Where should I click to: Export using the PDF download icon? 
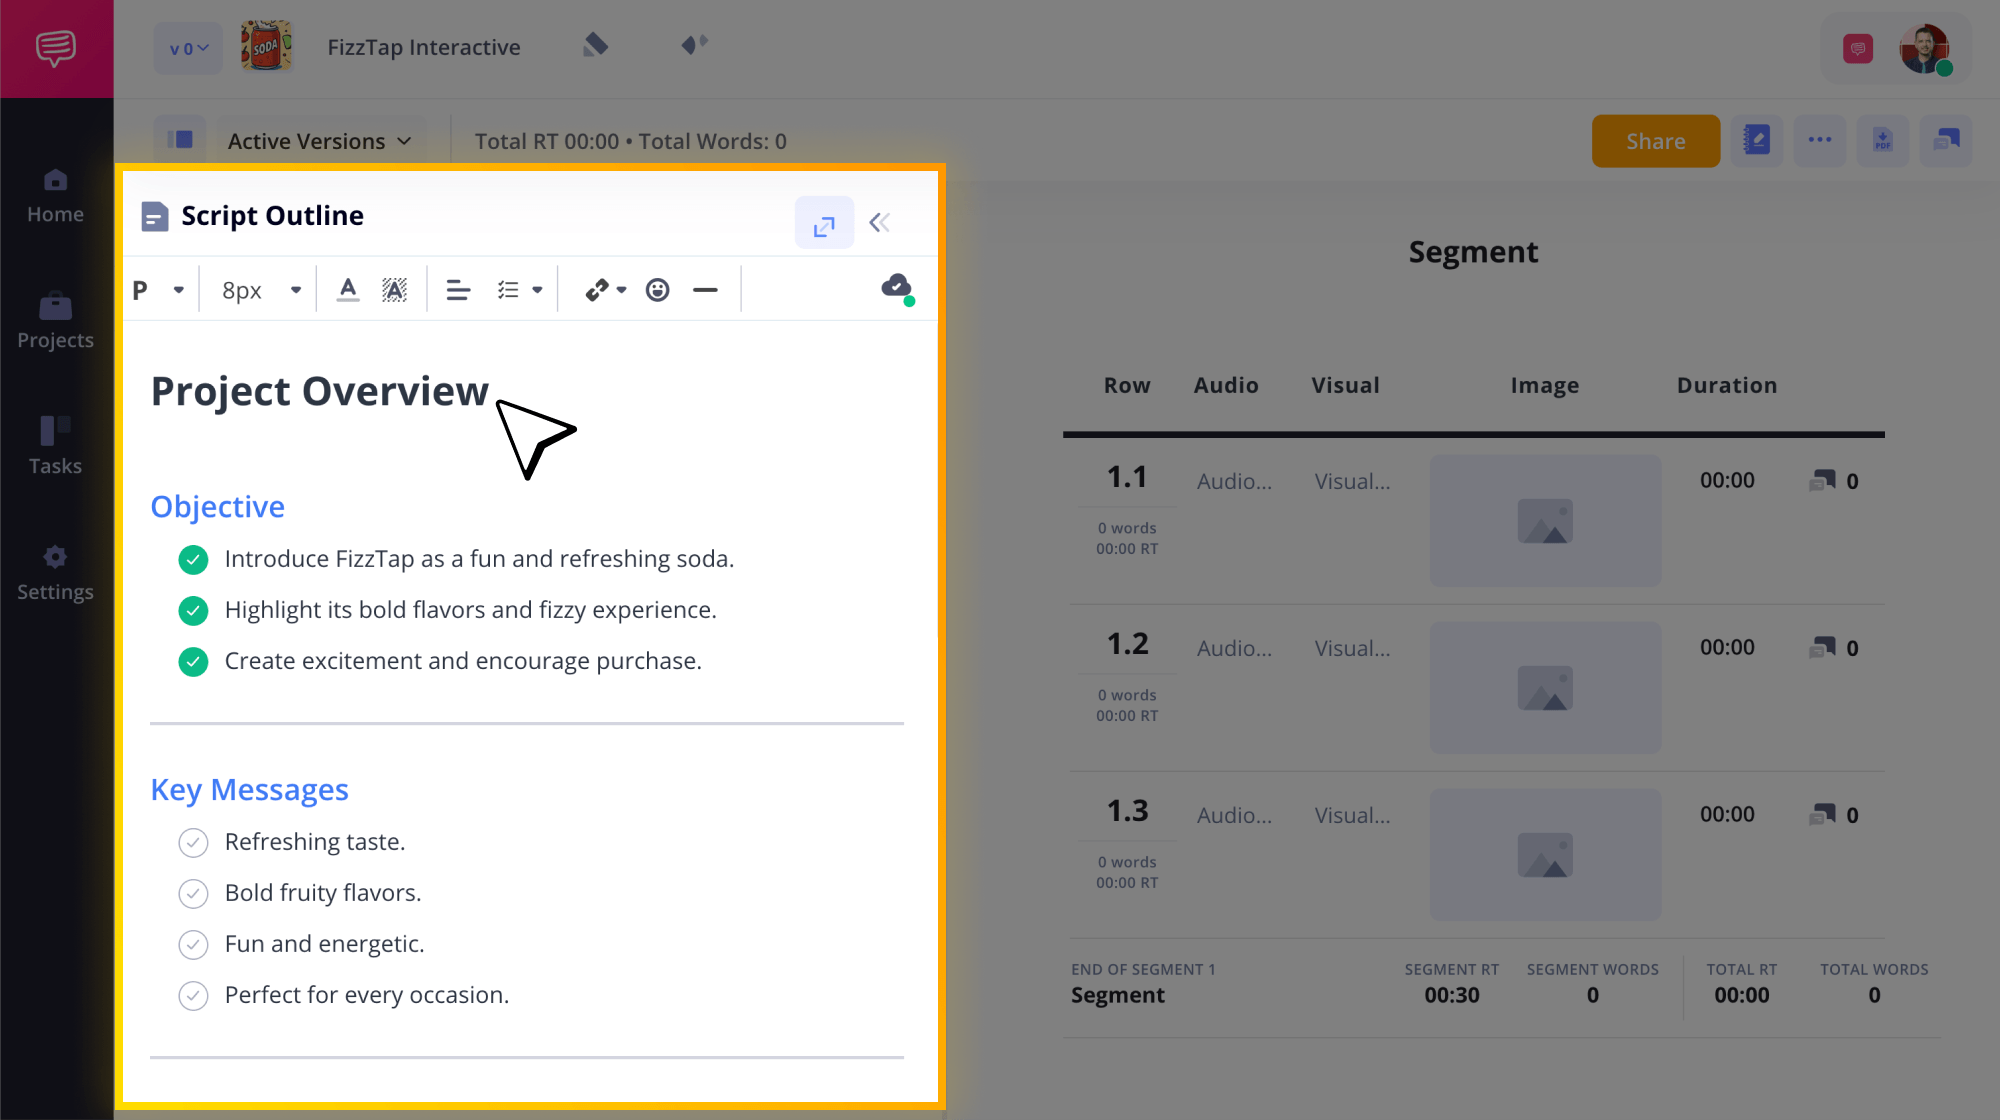(x=1883, y=140)
